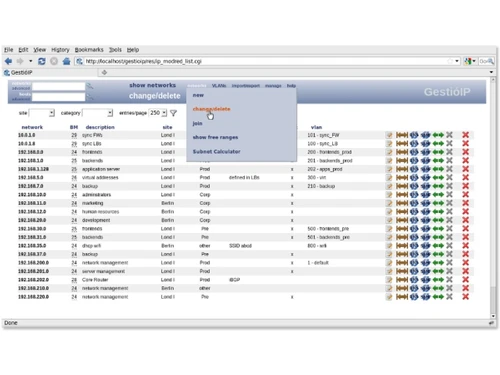The image size is (500, 375).
Task: Select 'join' in the networks dropdown menu
Action: [x=197, y=123]
